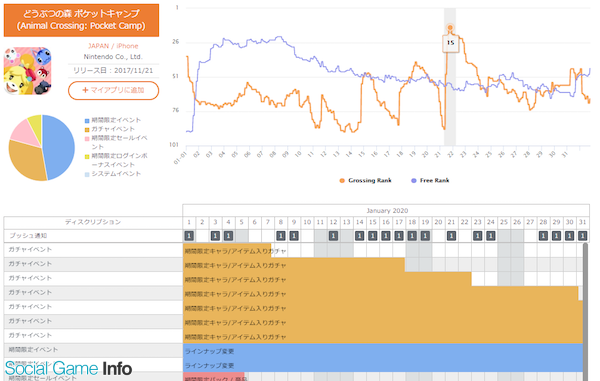Toggle システムイベント in pie chart legend
The width and height of the screenshot is (600, 381).
tap(113, 174)
